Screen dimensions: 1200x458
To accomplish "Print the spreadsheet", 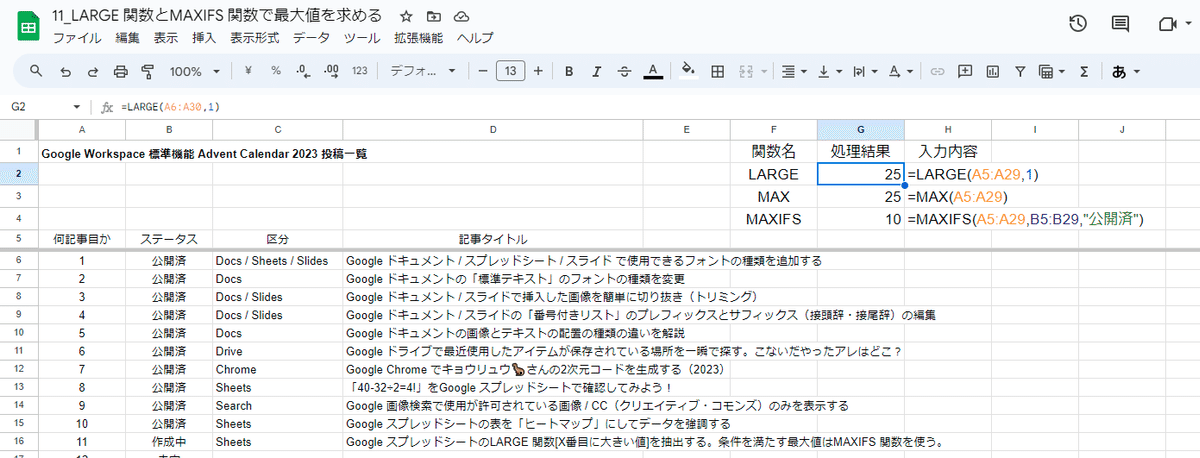I will 121,71.
